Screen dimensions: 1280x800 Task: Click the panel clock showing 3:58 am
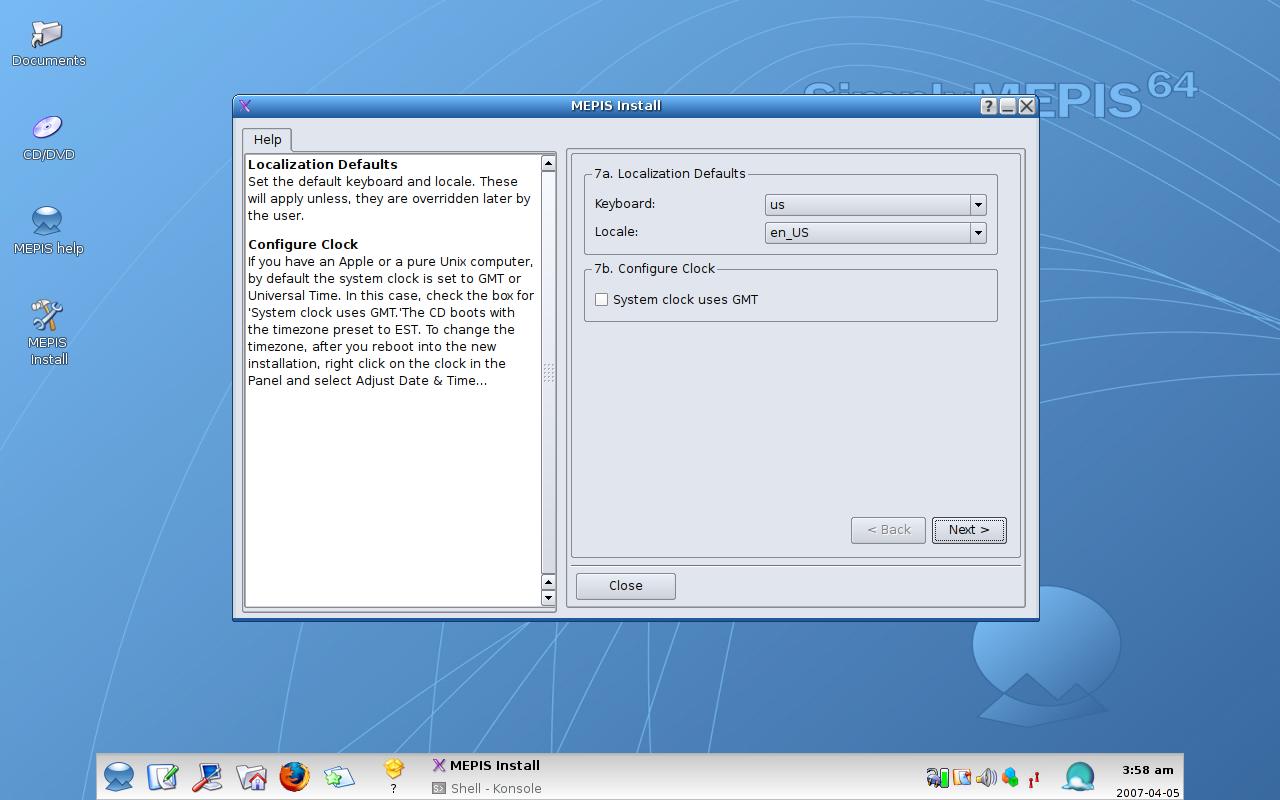pyautogui.click(x=1147, y=770)
